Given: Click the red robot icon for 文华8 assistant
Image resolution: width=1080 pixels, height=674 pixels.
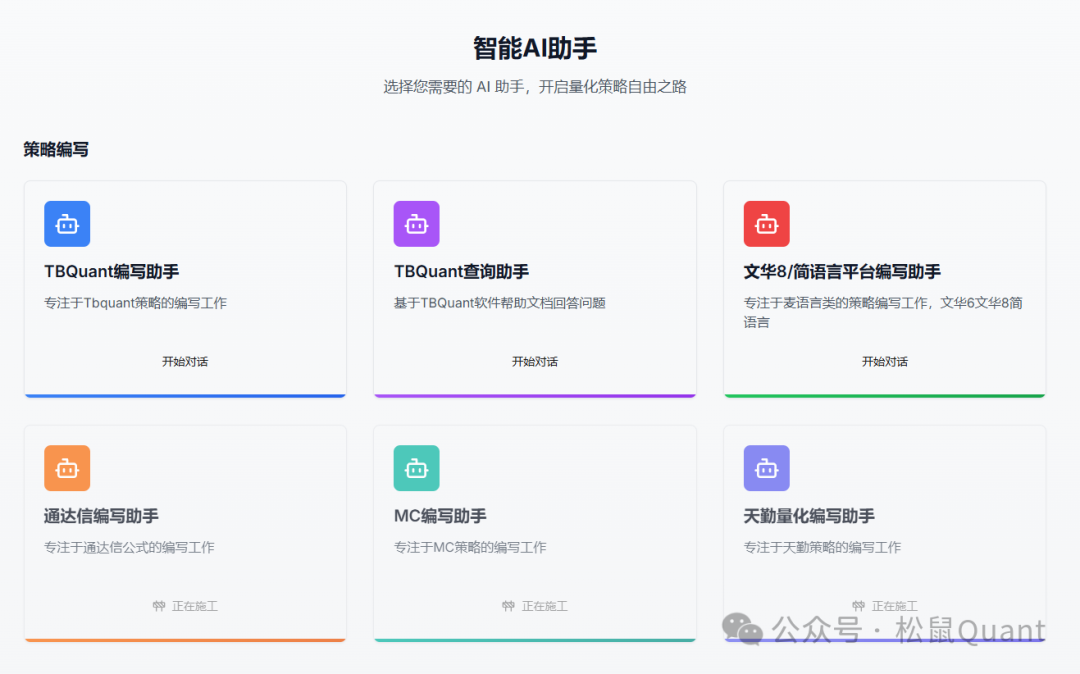Looking at the screenshot, I should pos(766,224).
